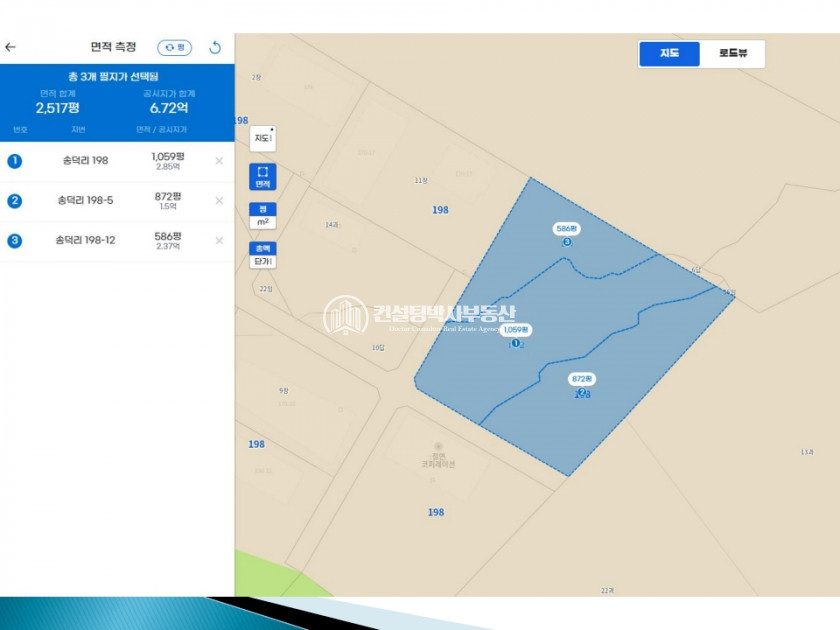Click the circular reset arrow icon
The image size is (840, 630).
[215, 47]
